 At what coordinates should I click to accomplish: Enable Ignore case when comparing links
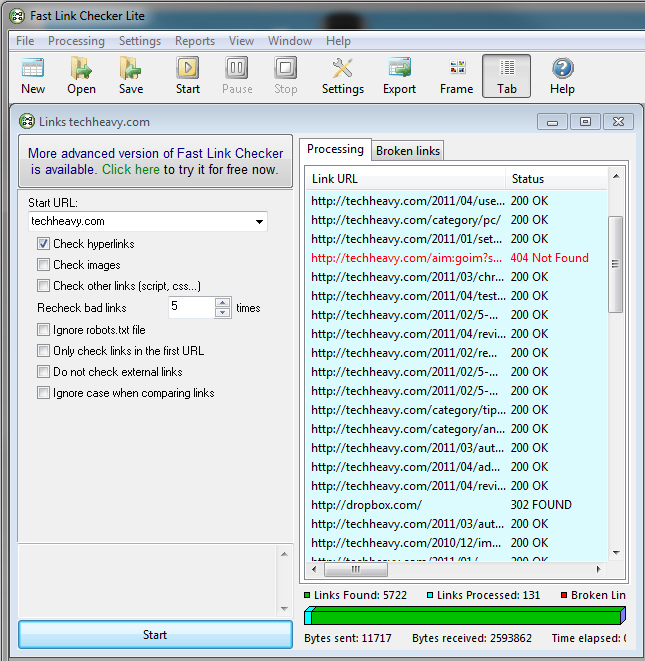tap(43, 393)
